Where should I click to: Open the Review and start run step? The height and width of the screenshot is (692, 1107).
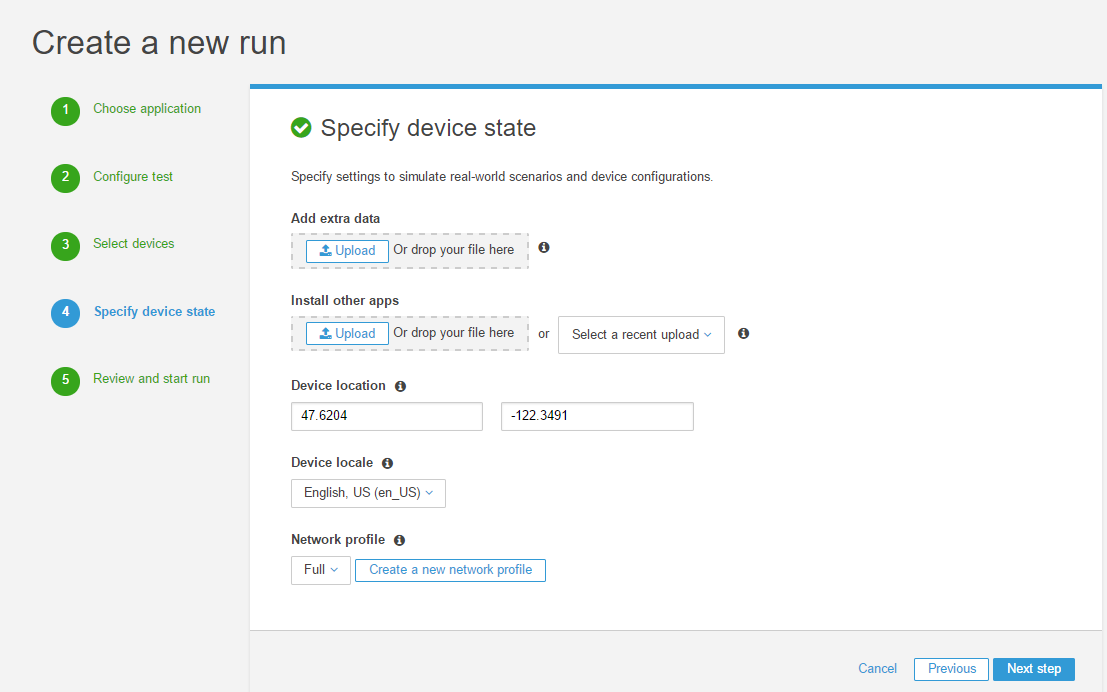tap(151, 379)
